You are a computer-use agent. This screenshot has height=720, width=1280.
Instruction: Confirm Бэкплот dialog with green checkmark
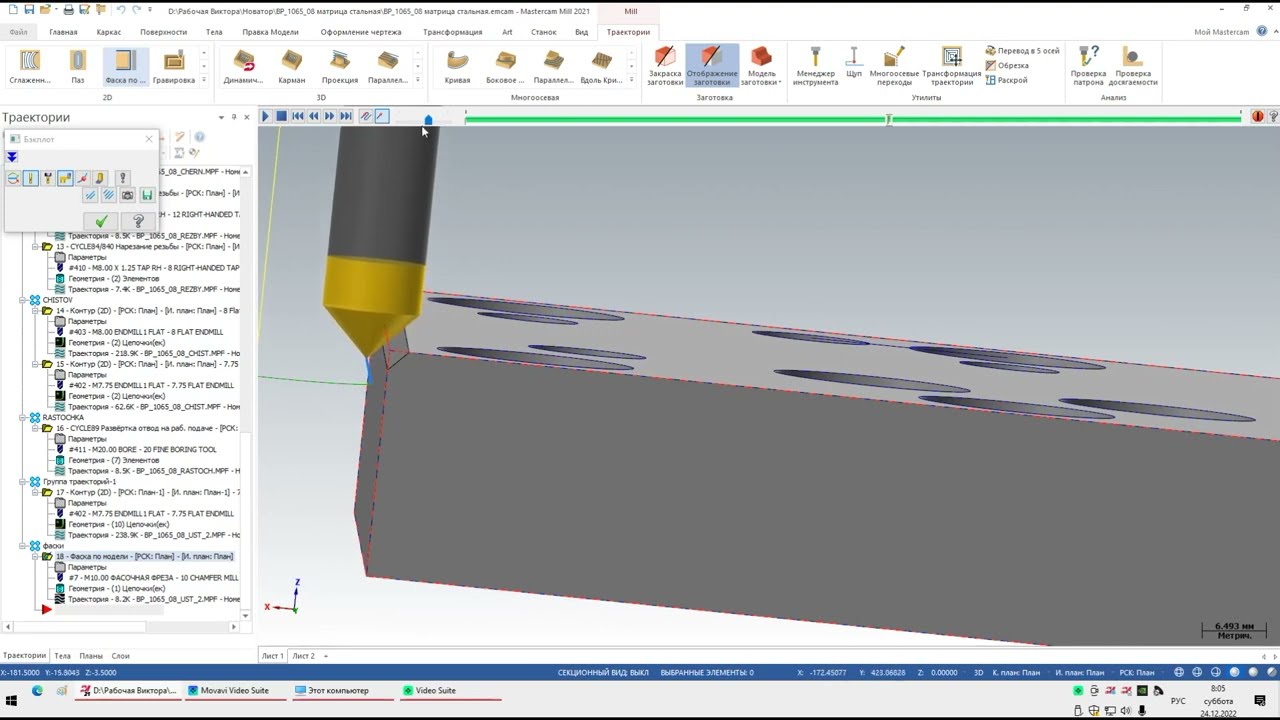tap(101, 221)
